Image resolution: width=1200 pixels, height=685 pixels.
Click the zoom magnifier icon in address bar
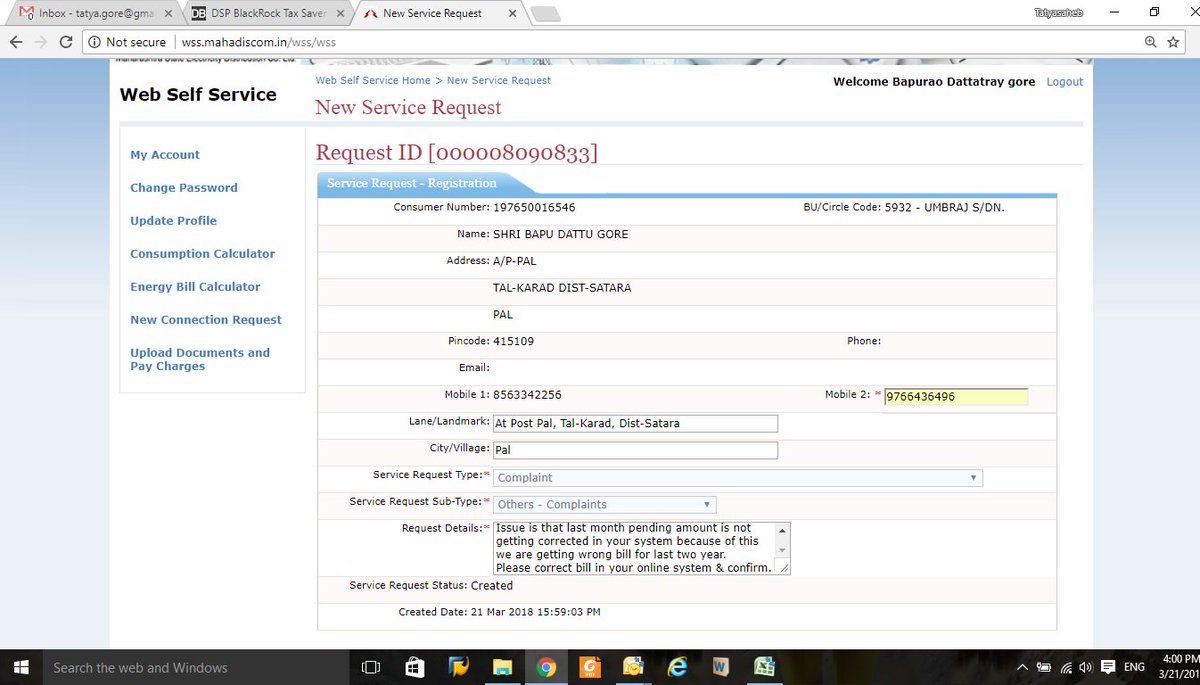(1151, 42)
